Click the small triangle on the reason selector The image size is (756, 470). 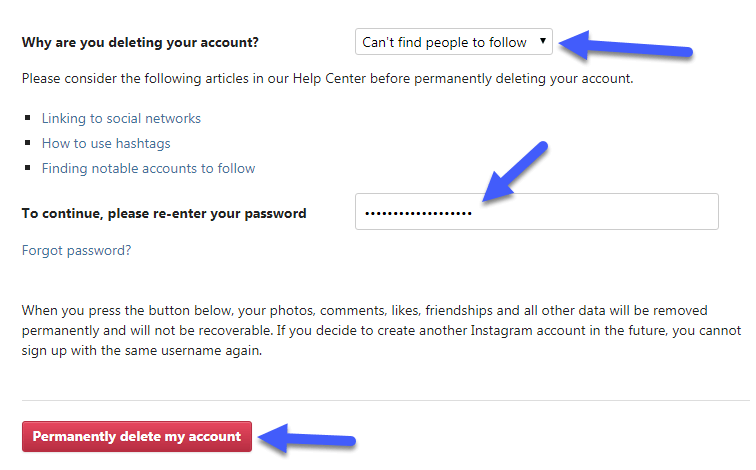click(x=542, y=42)
